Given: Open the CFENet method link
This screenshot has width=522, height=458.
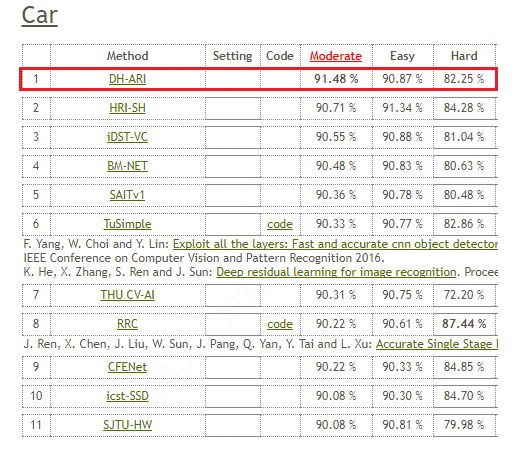Looking at the screenshot, I should click(x=127, y=367).
